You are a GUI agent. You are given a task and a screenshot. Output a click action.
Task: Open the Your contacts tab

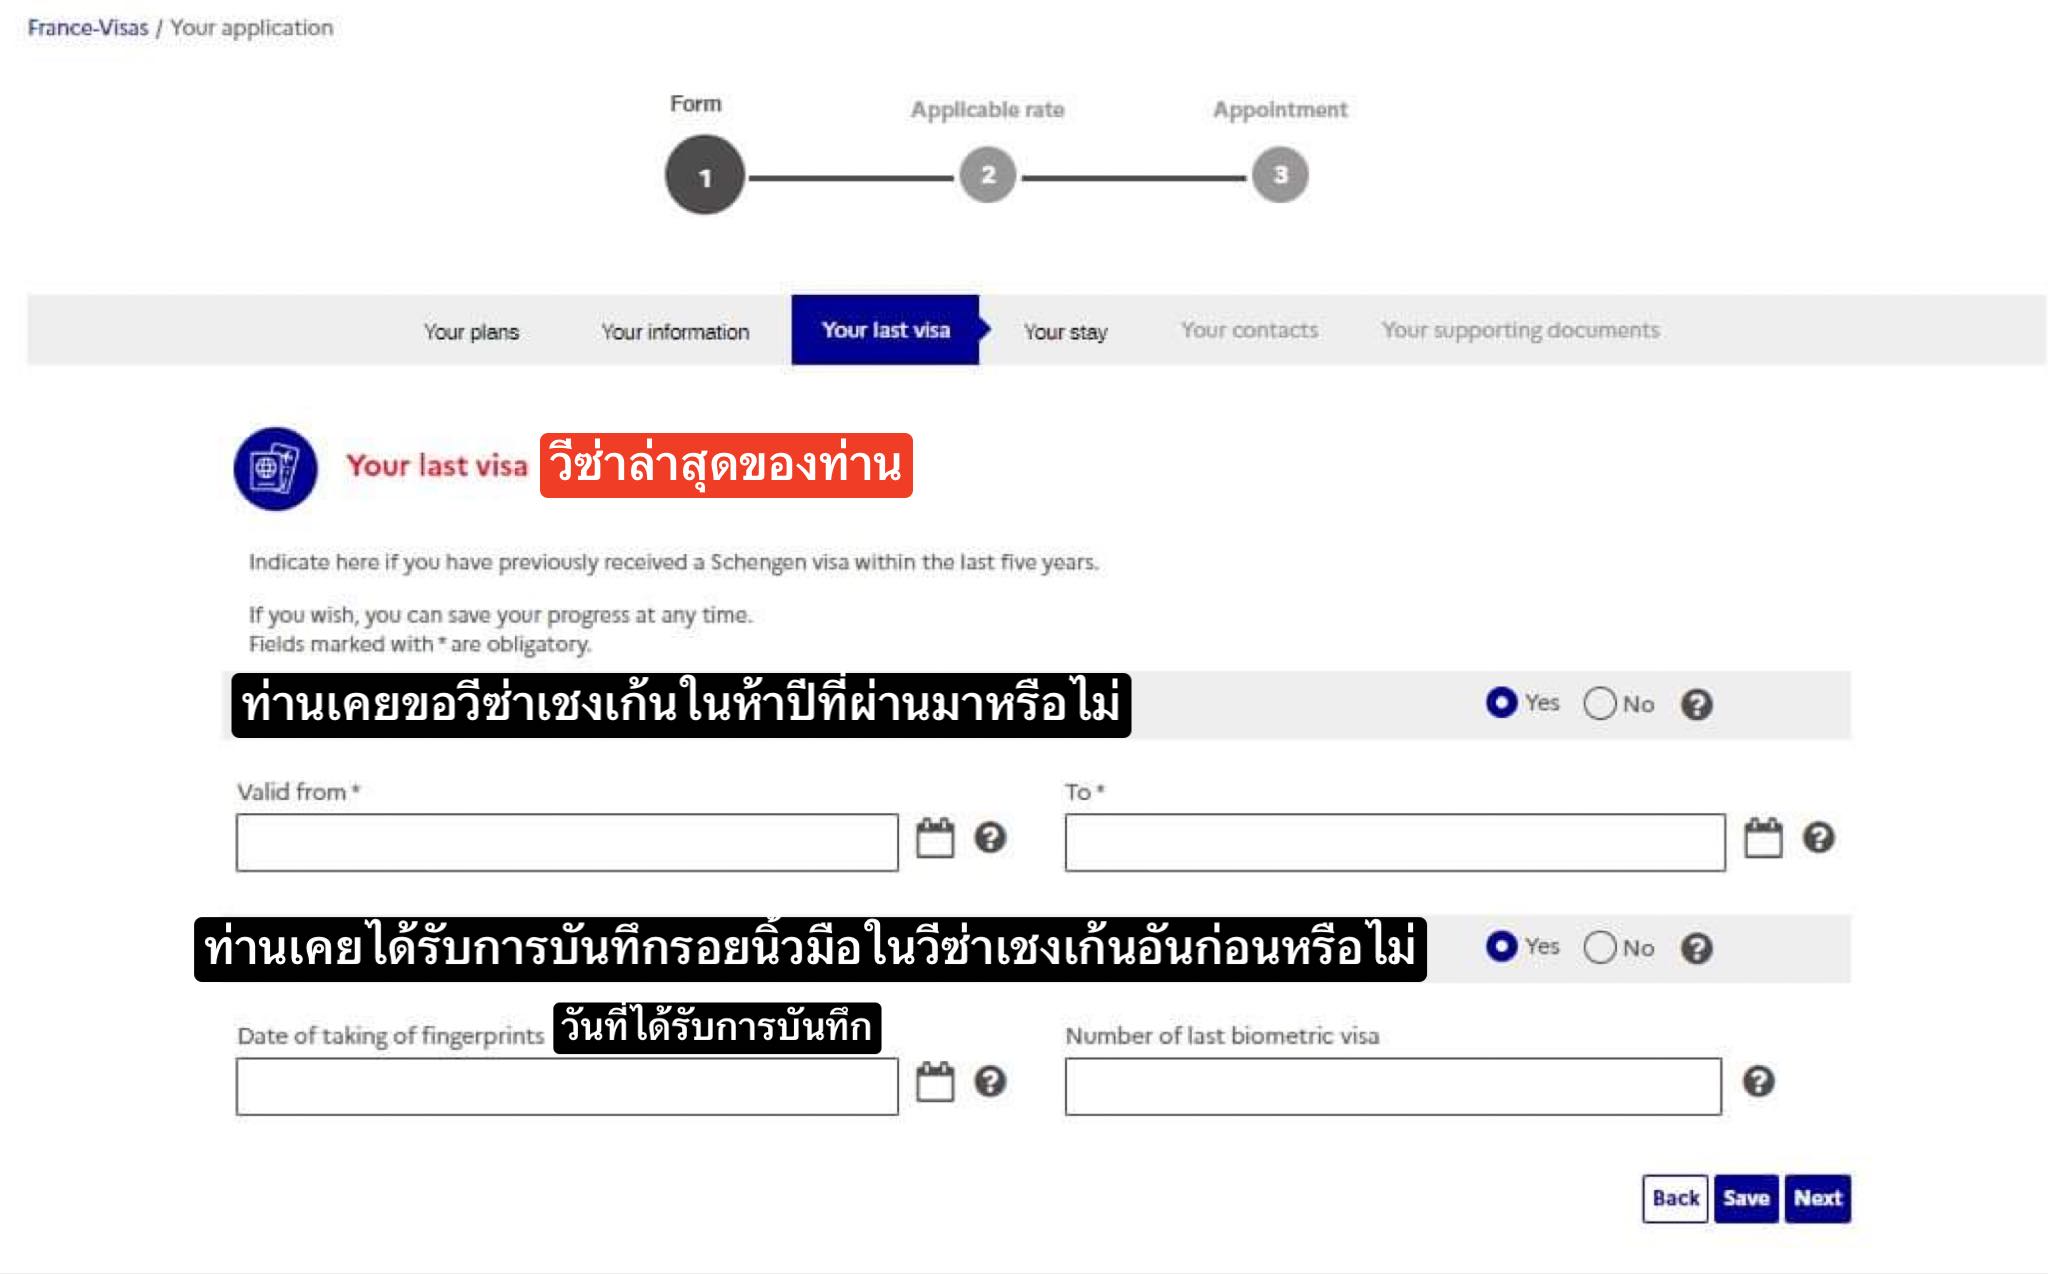[1249, 330]
